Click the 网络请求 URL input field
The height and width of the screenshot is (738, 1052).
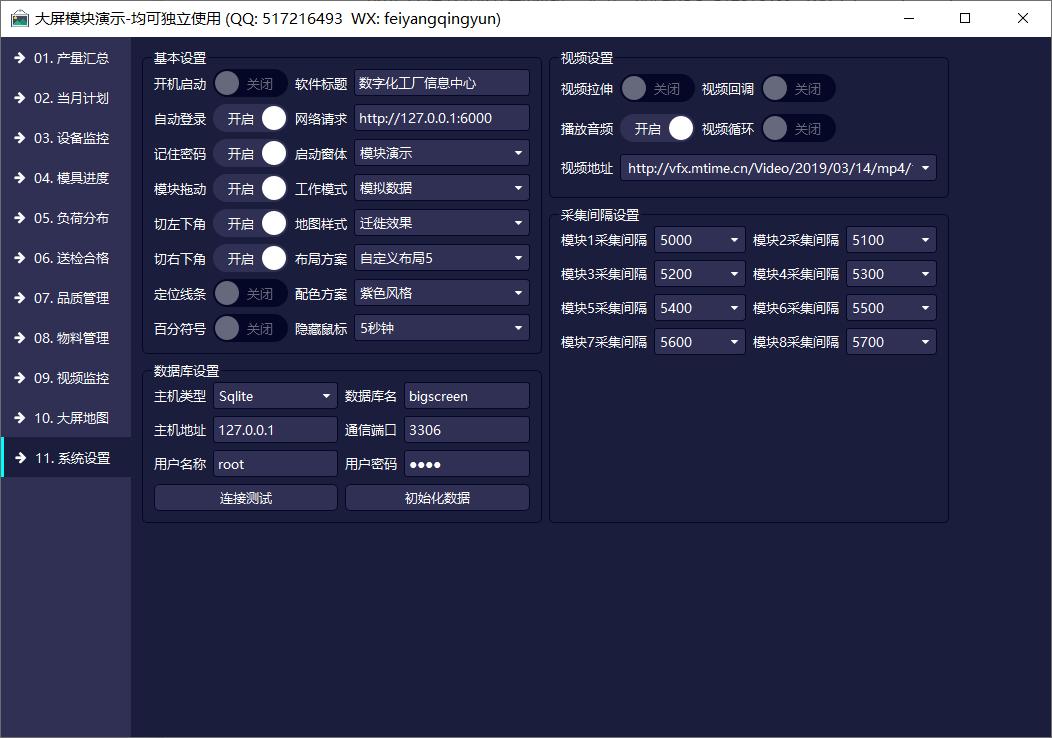pyautogui.click(x=441, y=118)
